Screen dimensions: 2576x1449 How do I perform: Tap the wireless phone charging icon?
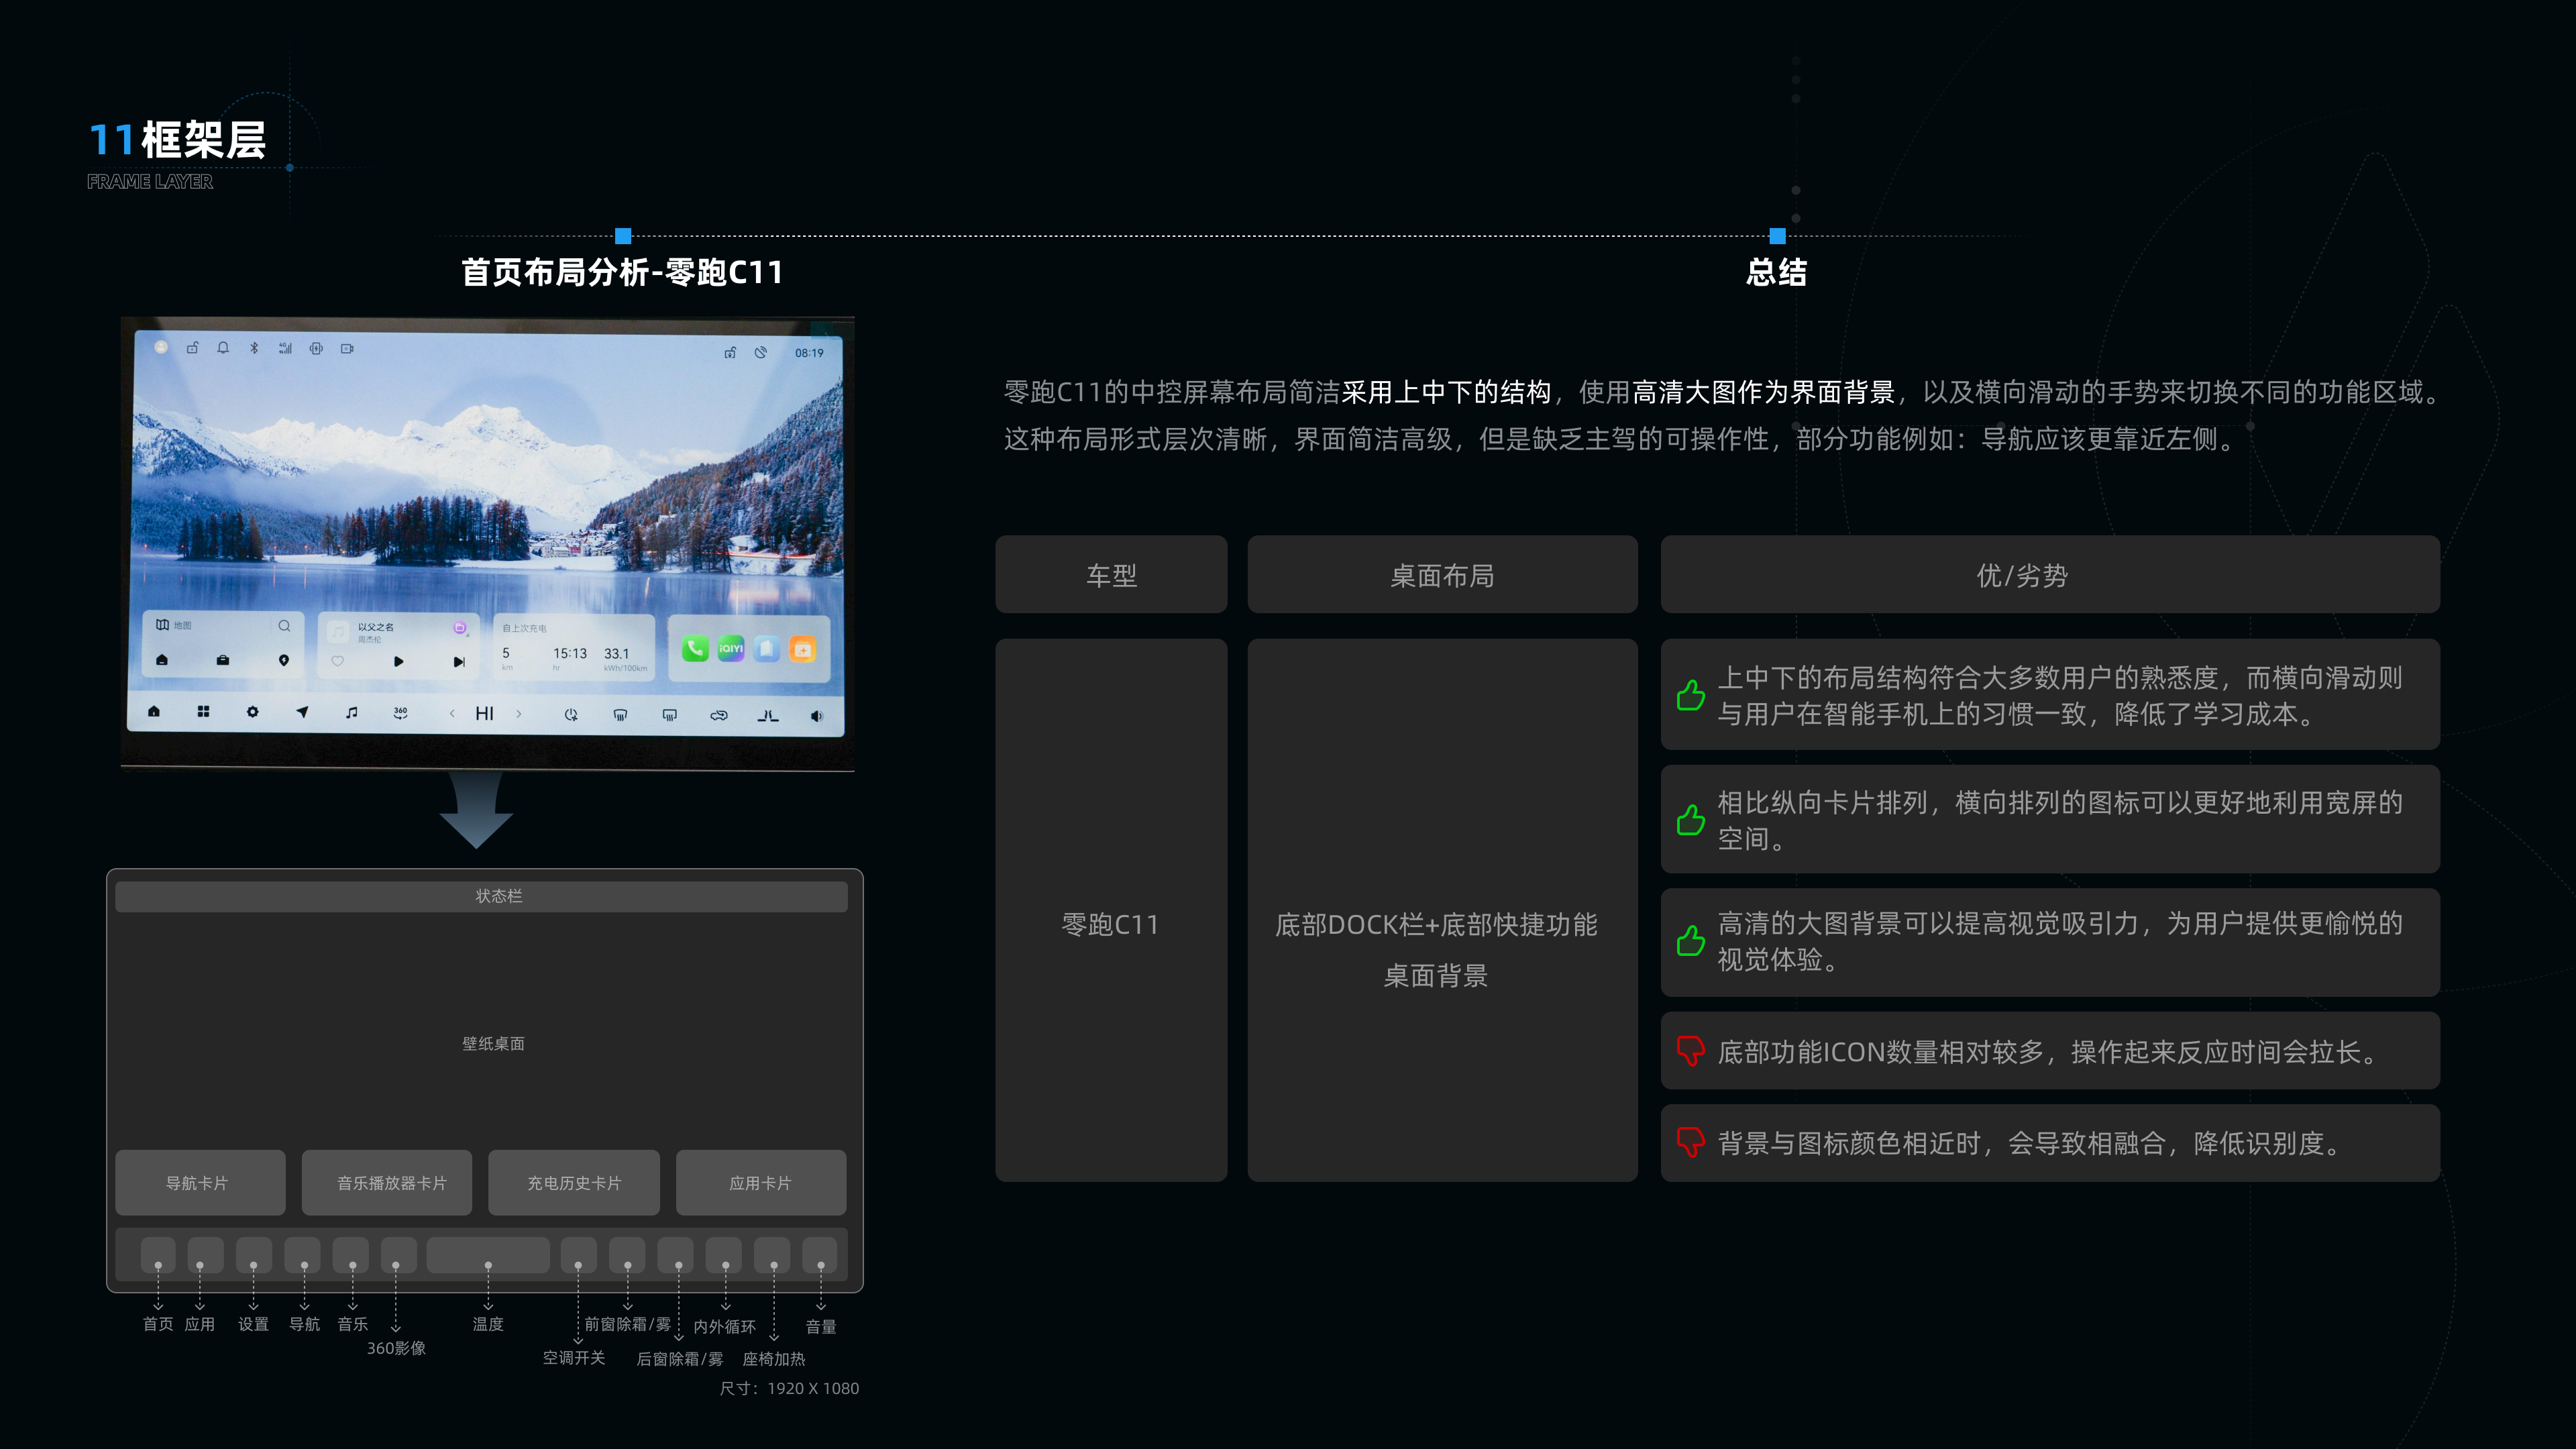[x=316, y=348]
